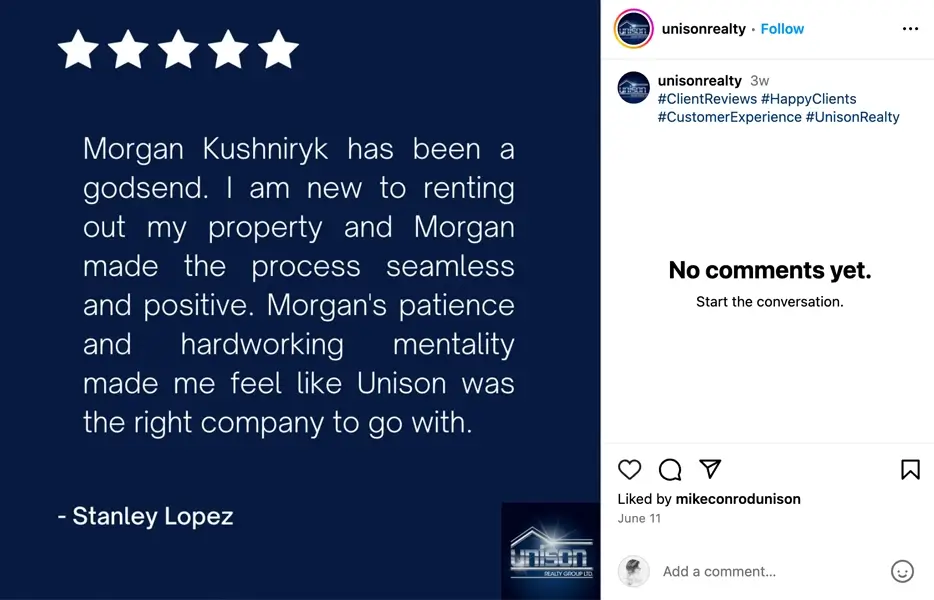Viewport: 934px width, 600px height.
Task: Click your profile avatar beside the comment box
Action: 634,571
